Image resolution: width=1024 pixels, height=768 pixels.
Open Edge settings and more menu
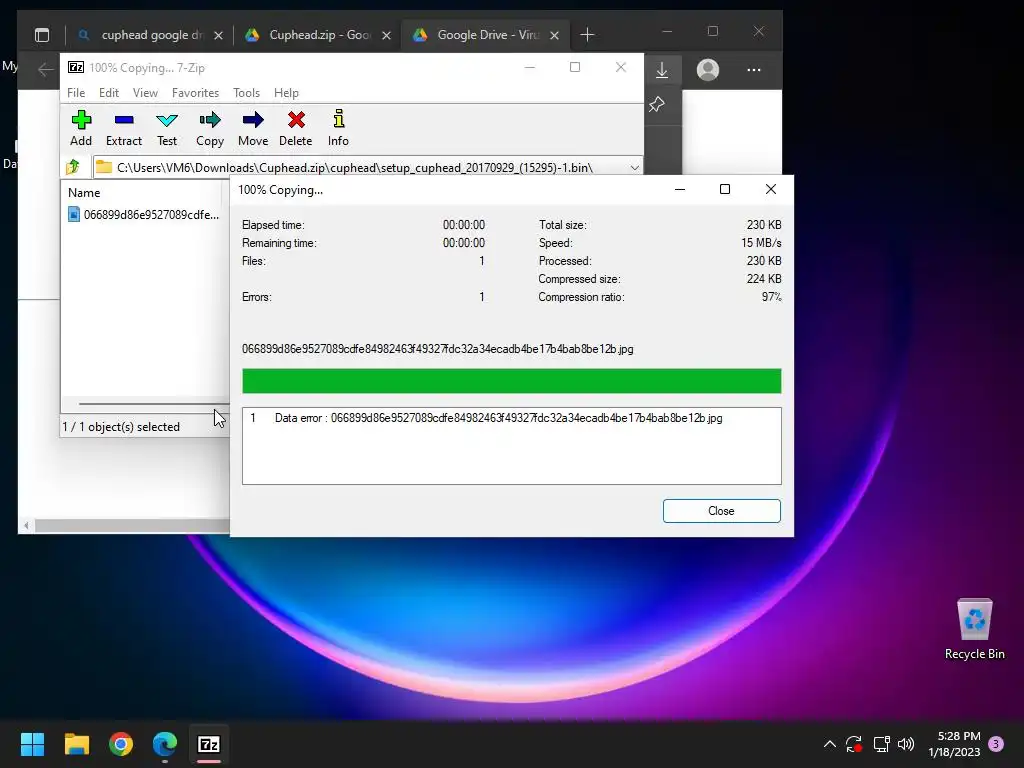coord(754,70)
